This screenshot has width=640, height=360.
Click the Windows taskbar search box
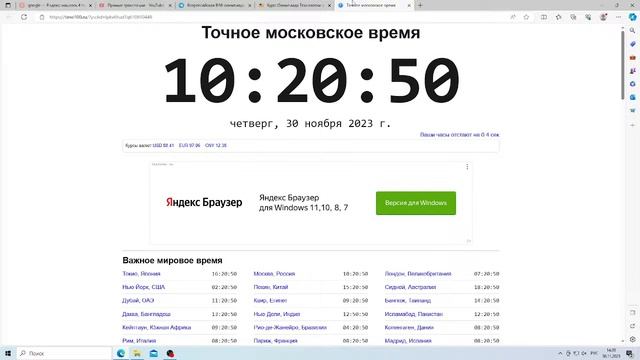64,353
